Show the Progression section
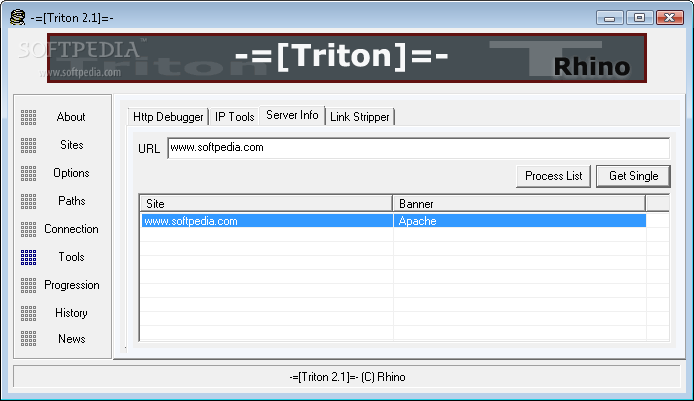The width and height of the screenshot is (694, 401). 72,285
